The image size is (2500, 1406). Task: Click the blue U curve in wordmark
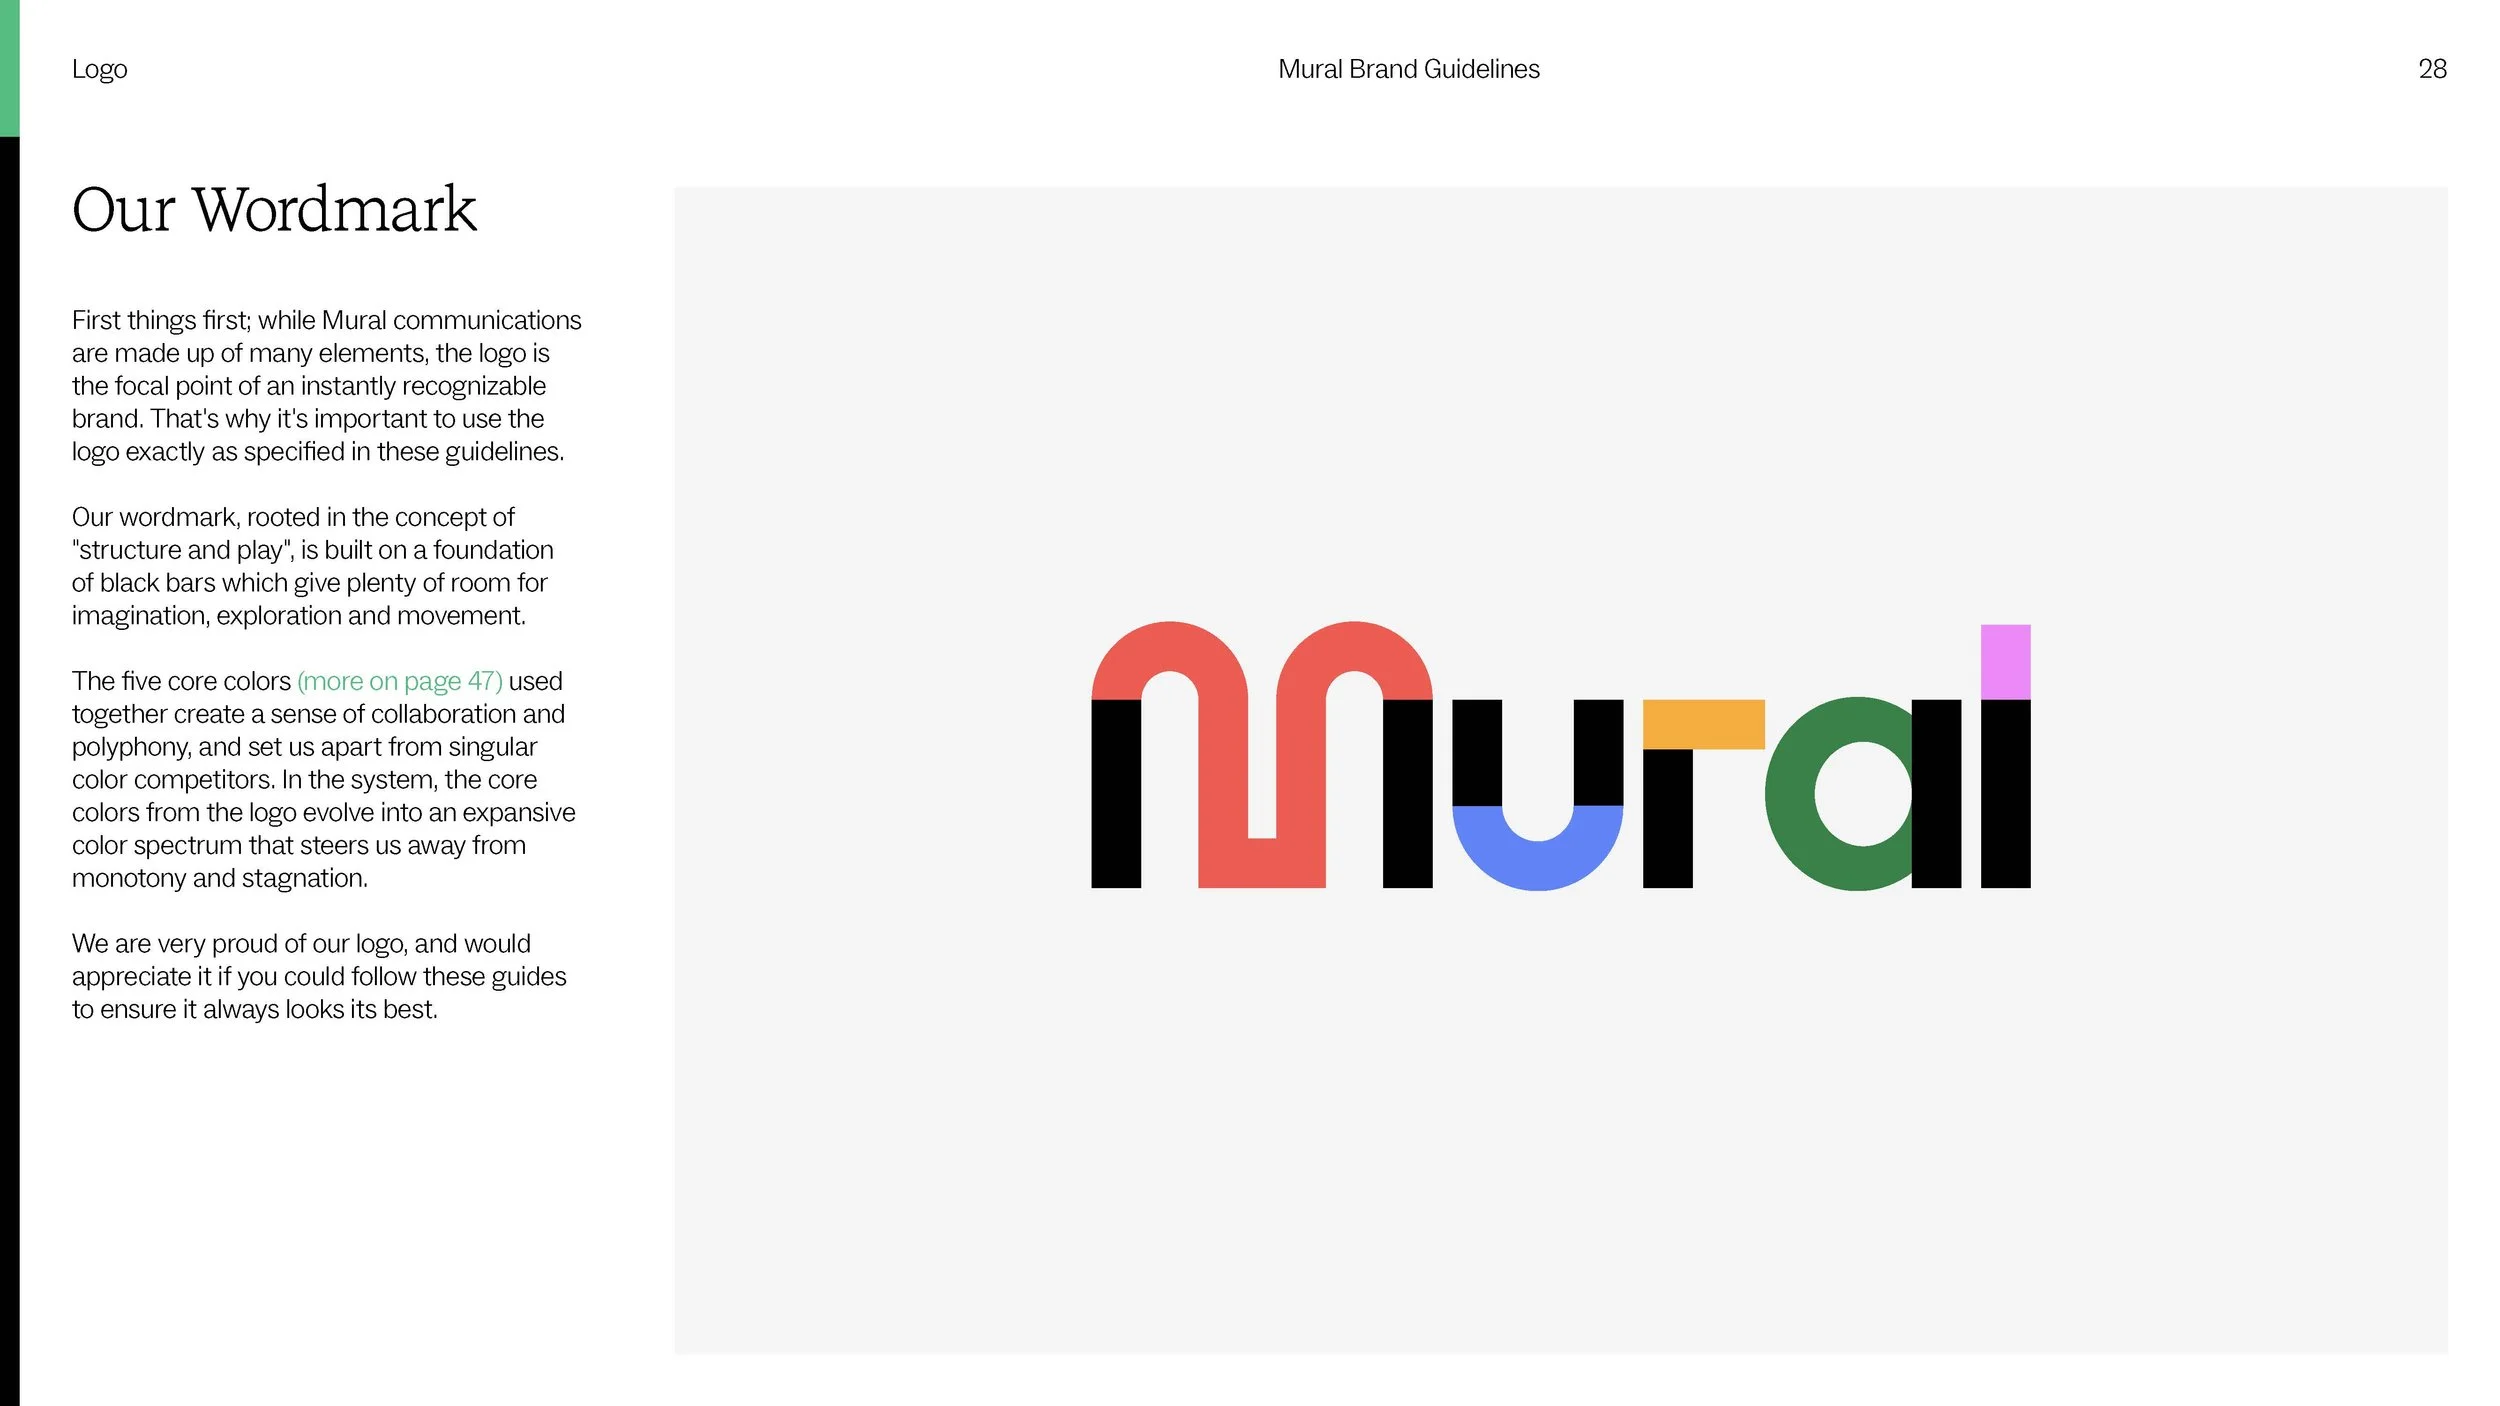click(1537, 850)
